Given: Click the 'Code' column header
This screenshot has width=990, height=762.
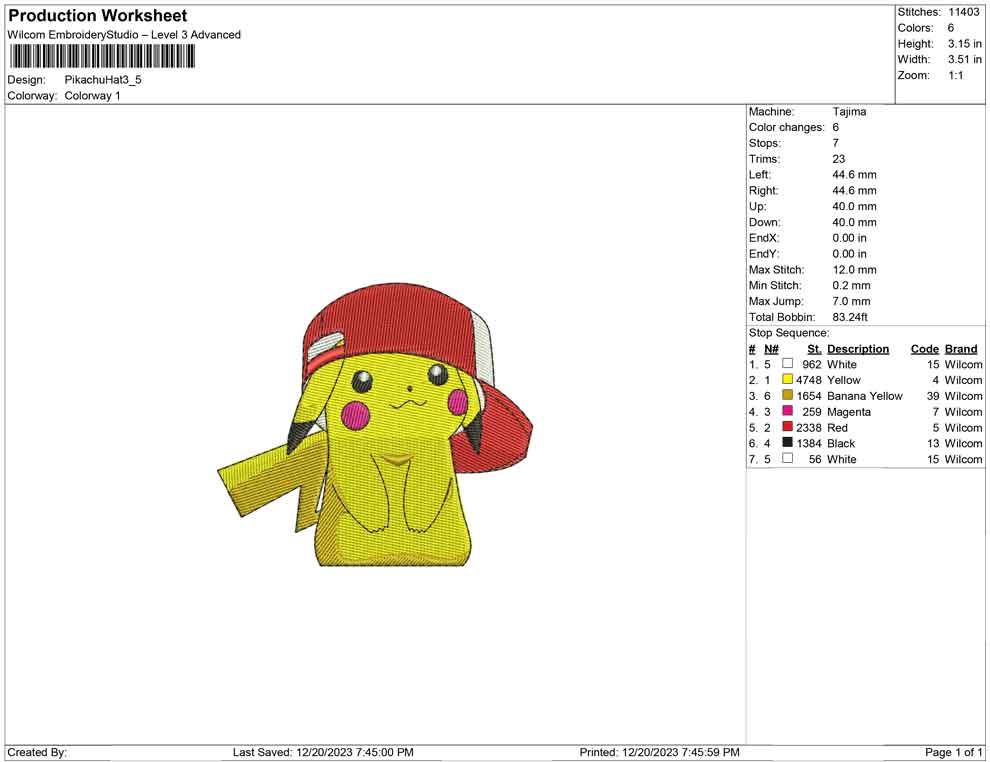Looking at the screenshot, I should tap(924, 348).
